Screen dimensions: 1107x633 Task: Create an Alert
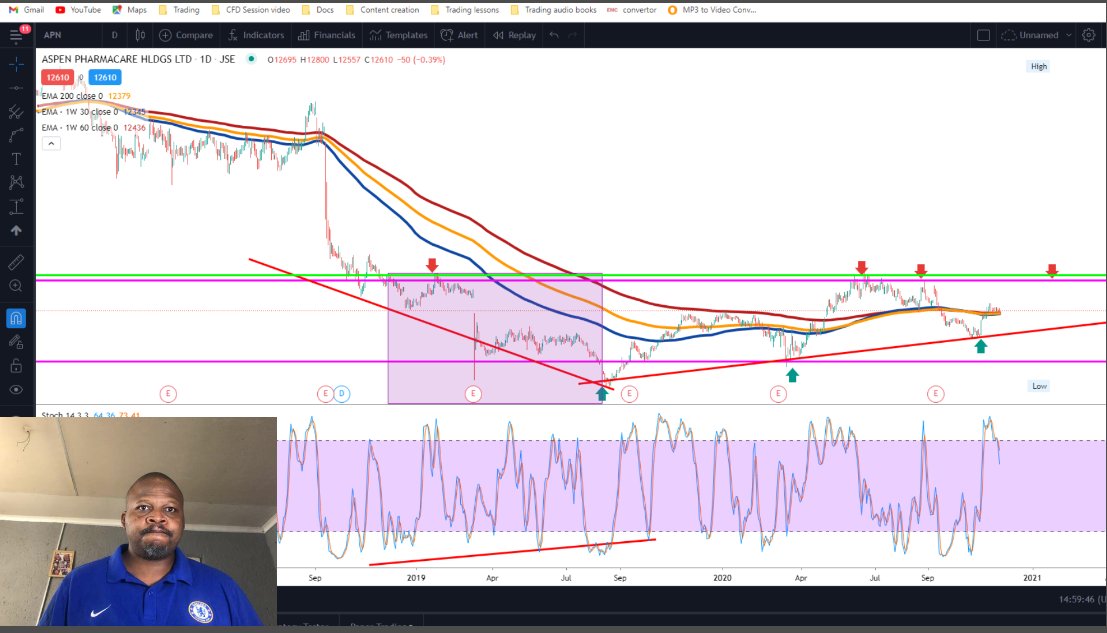point(459,35)
